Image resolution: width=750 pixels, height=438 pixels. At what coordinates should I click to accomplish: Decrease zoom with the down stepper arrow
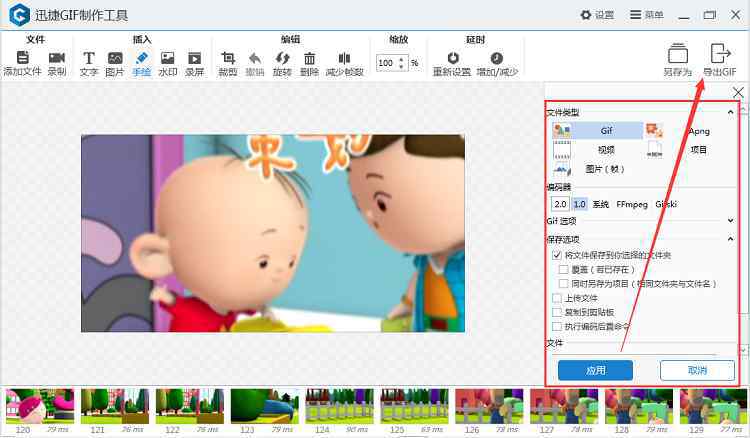(x=402, y=66)
